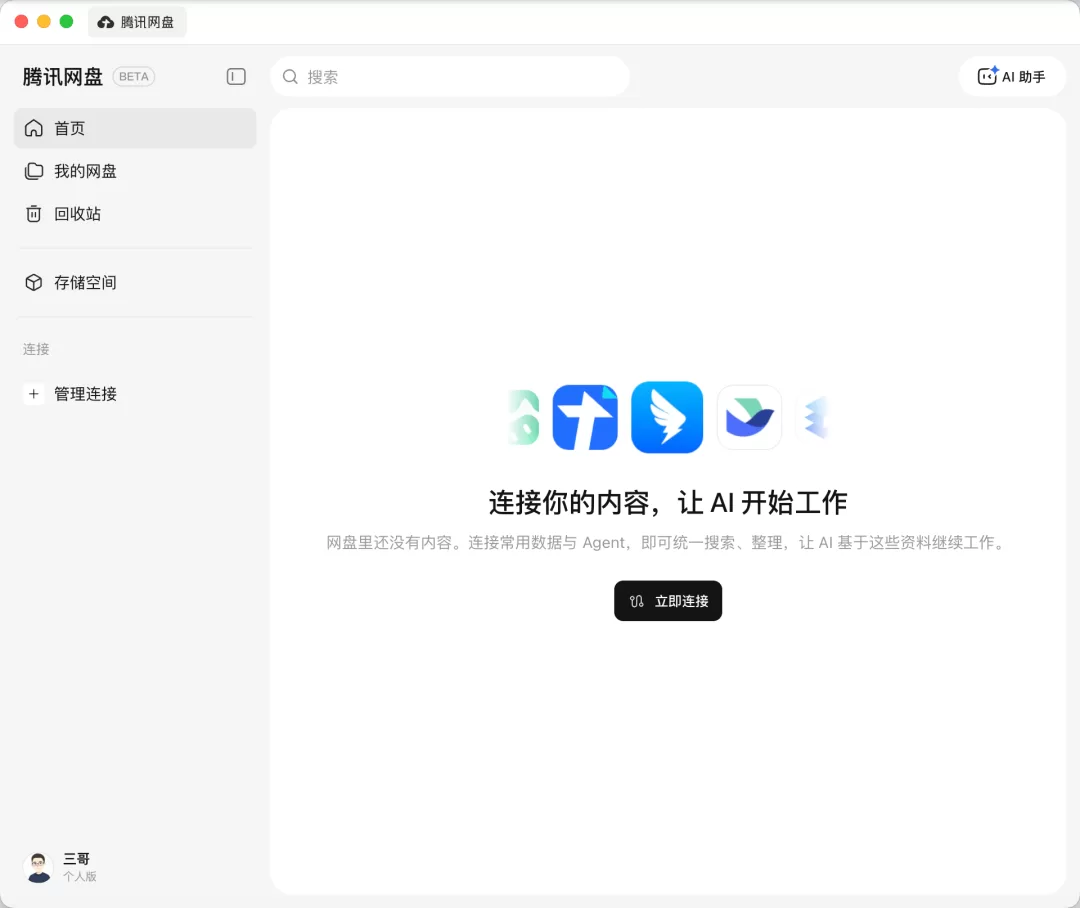The height and width of the screenshot is (908, 1080).
Task: Click the trash icon beside 回收站
Action: (34, 214)
